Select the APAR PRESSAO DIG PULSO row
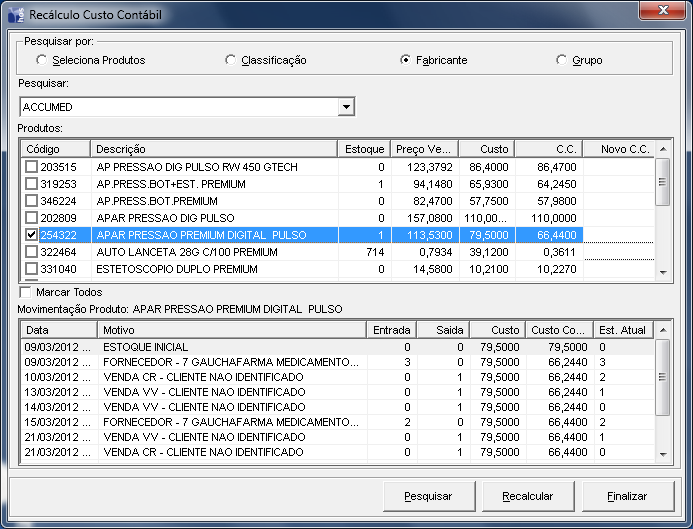The image size is (693, 529). coord(338,217)
